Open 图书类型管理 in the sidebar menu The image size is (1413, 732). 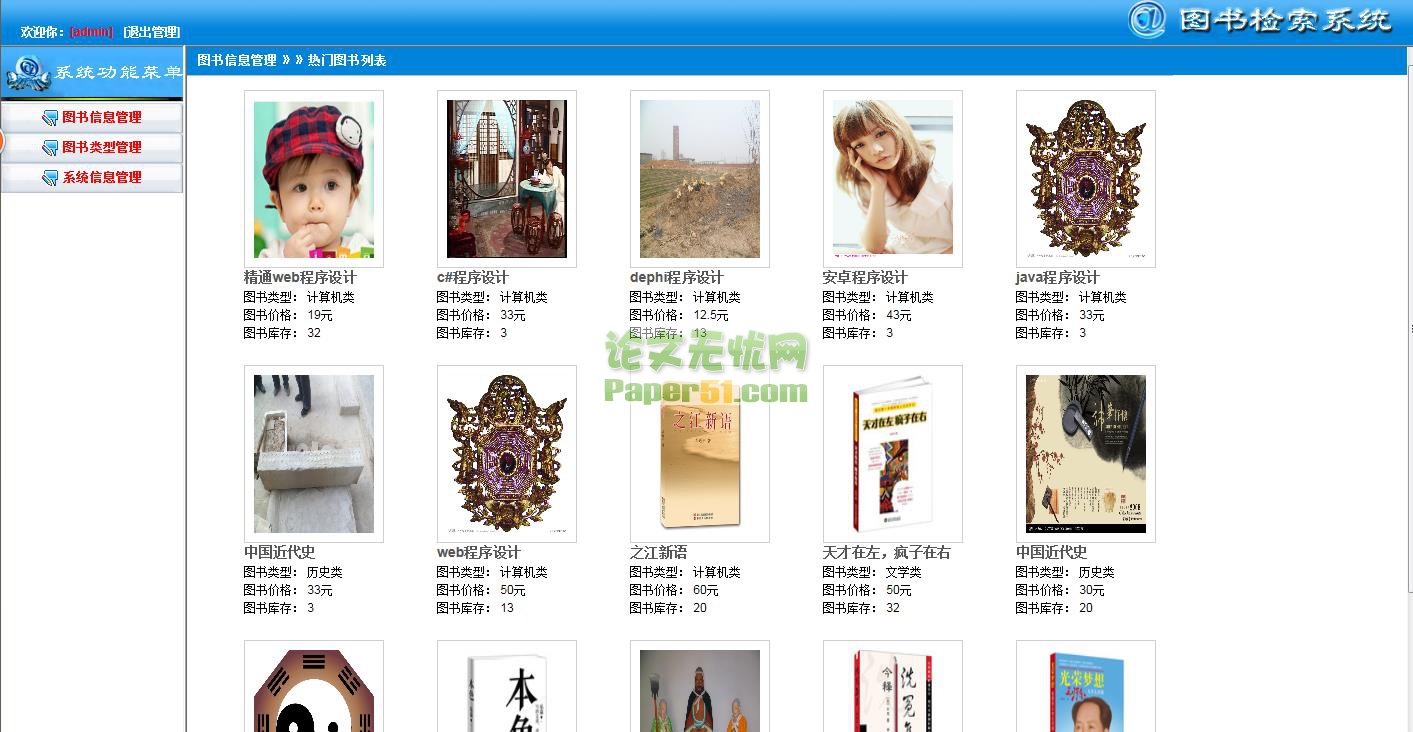tap(102, 147)
